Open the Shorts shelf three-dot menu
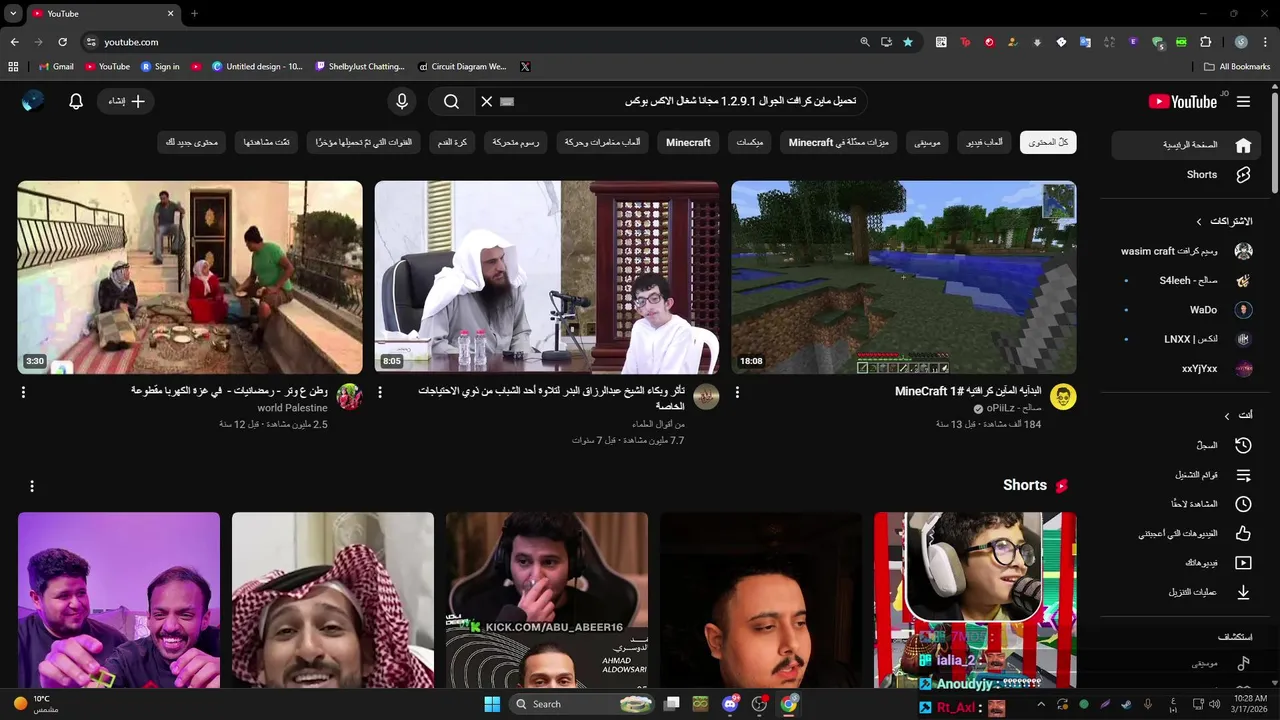 (x=32, y=486)
